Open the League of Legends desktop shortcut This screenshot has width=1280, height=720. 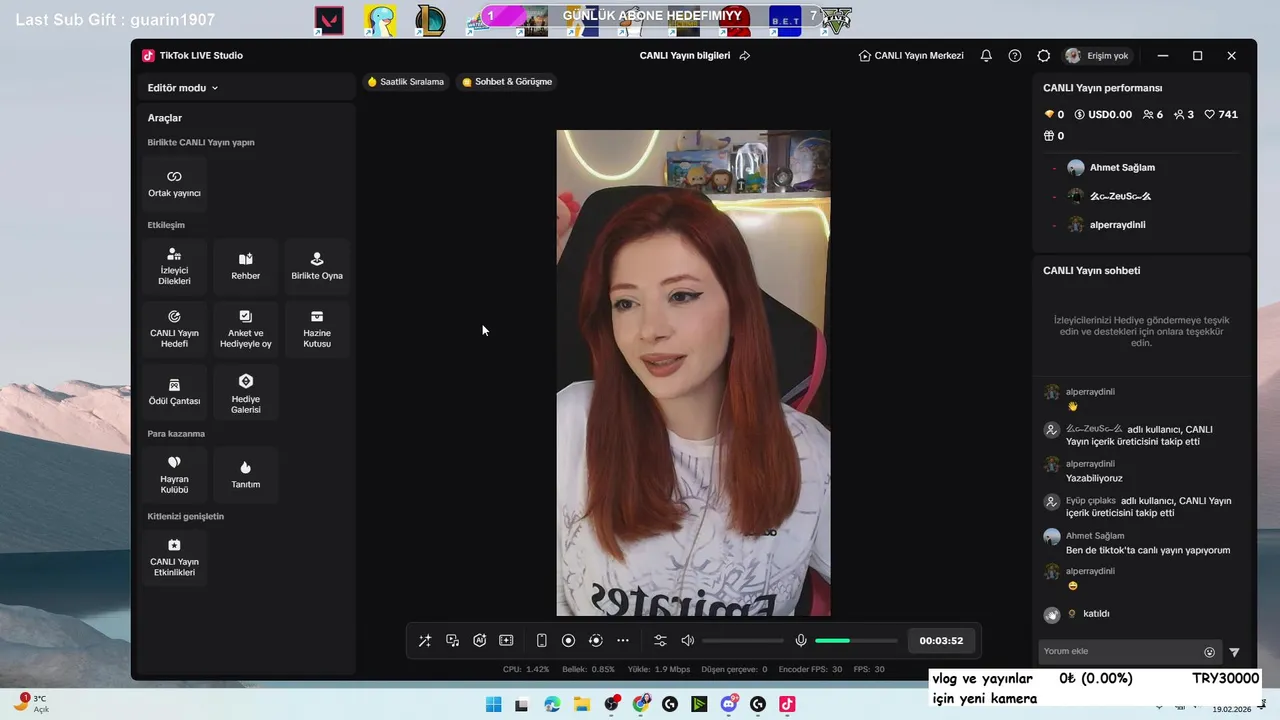(x=431, y=21)
